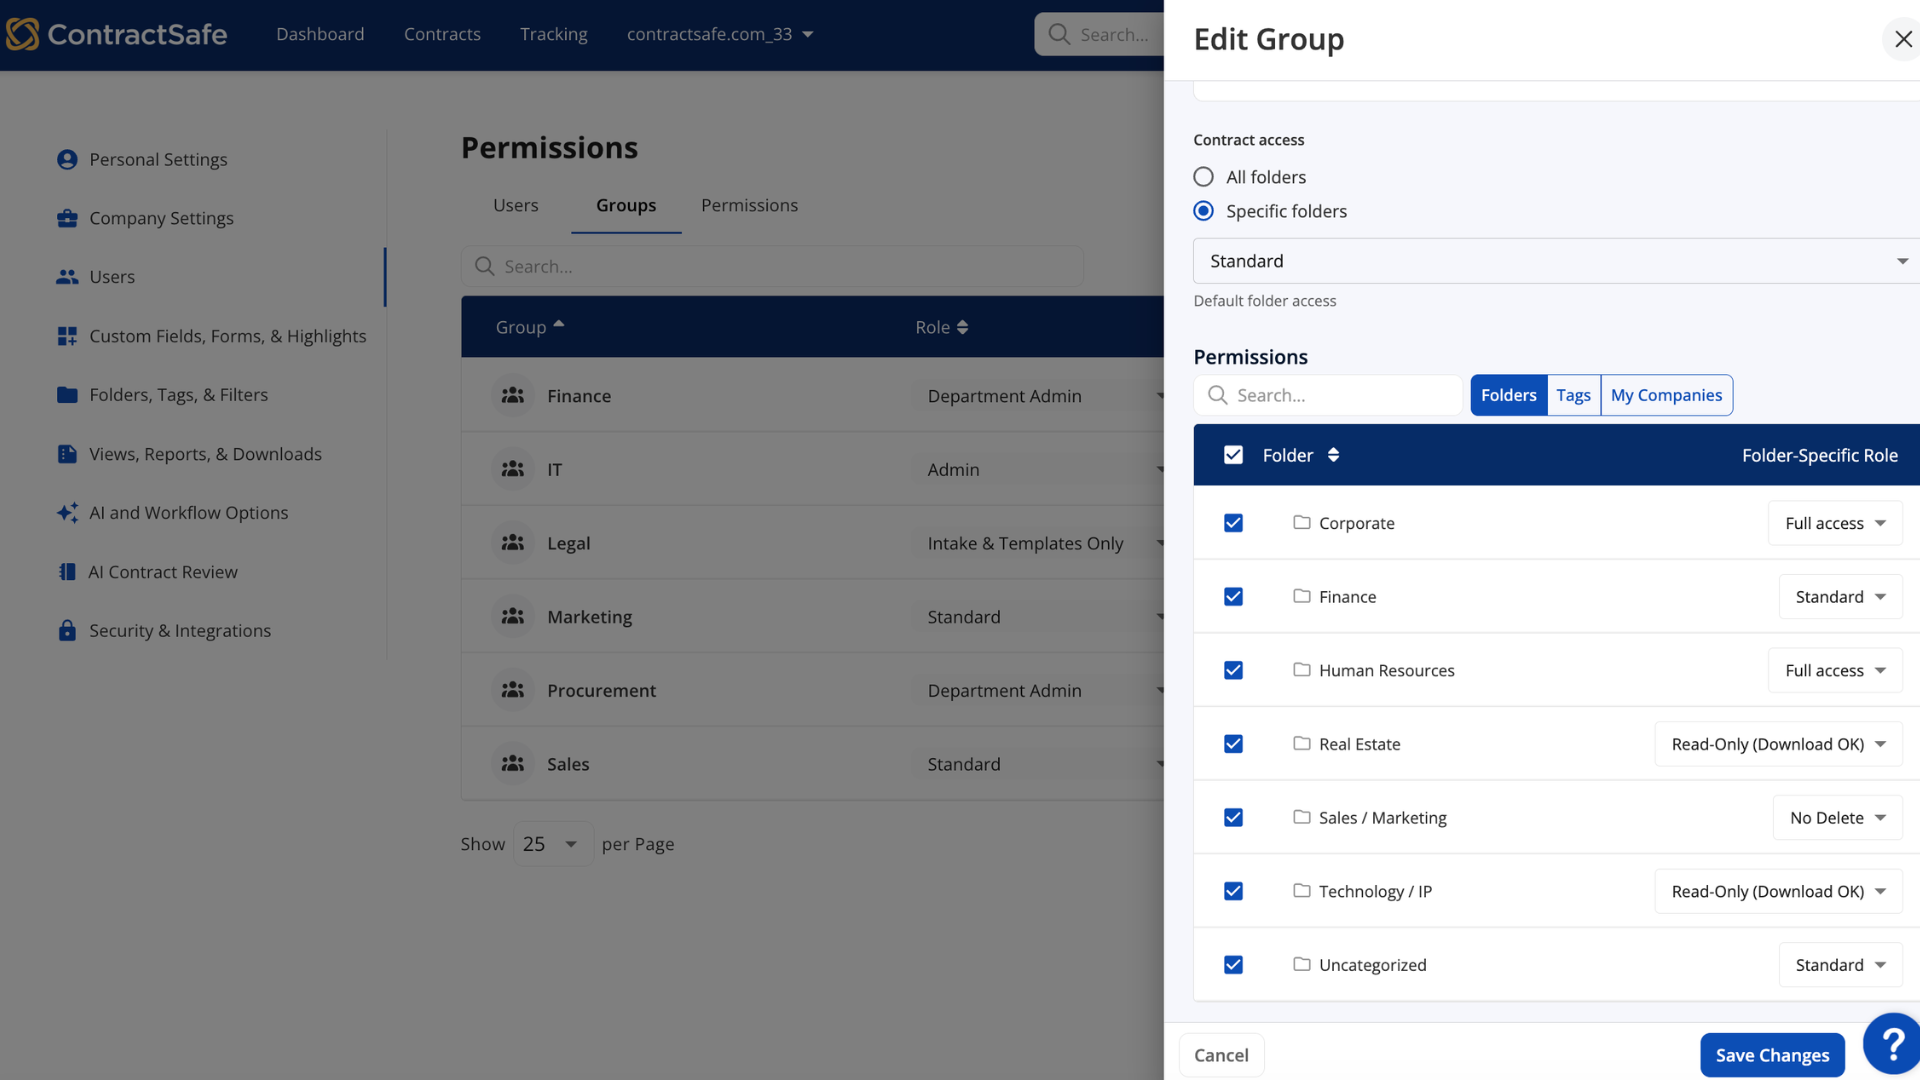Image resolution: width=1920 pixels, height=1080 pixels.
Task: Select the Tags permissions tab
Action: click(x=1573, y=395)
